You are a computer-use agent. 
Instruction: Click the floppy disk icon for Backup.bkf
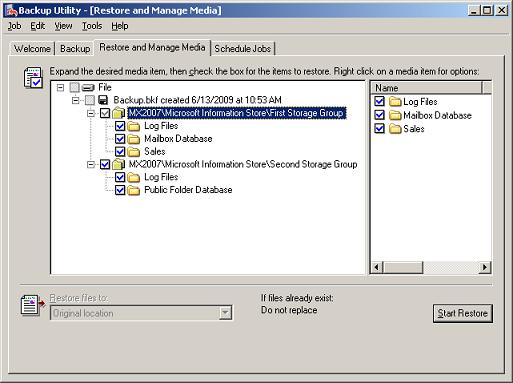click(x=103, y=100)
